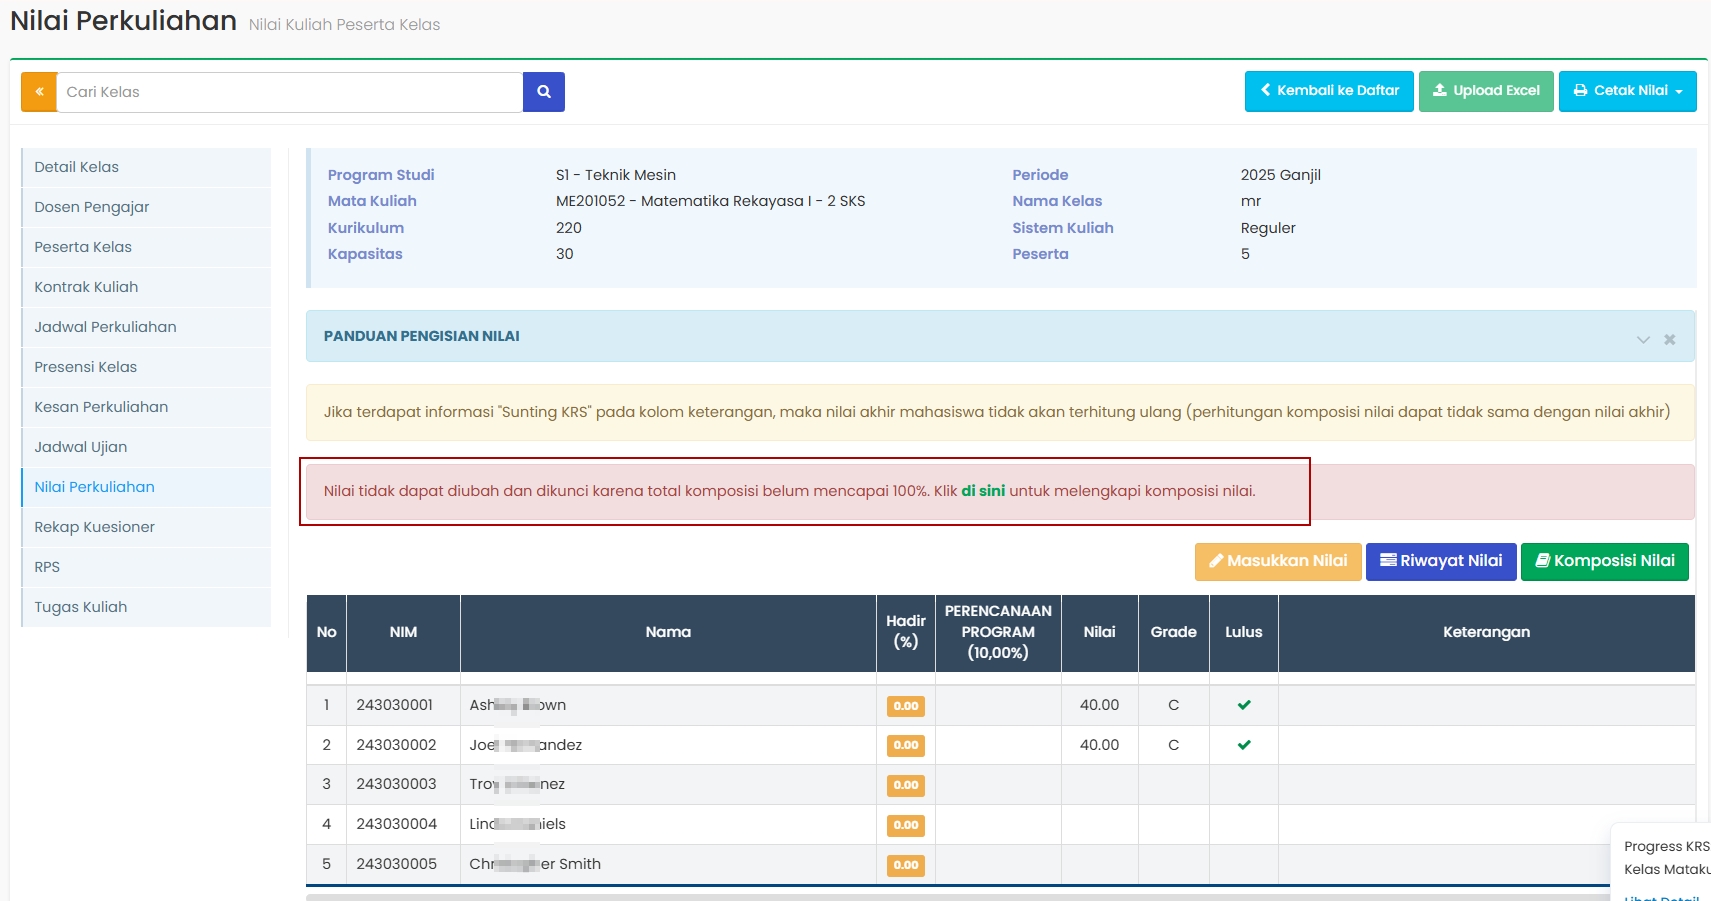Open the Komposisi Nilai button

pyautogui.click(x=1604, y=561)
